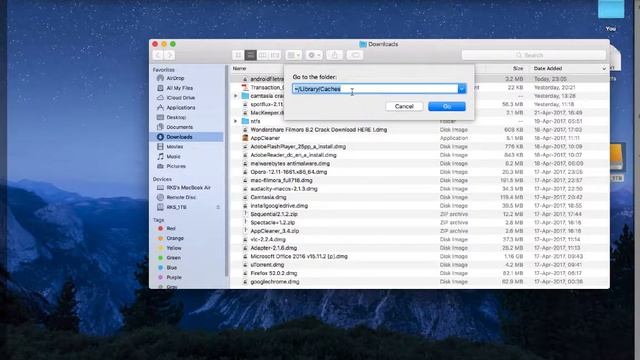Image resolution: width=640 pixels, height=360 pixels.
Task: Open the Arrange items dropdown
Action: [293, 55]
